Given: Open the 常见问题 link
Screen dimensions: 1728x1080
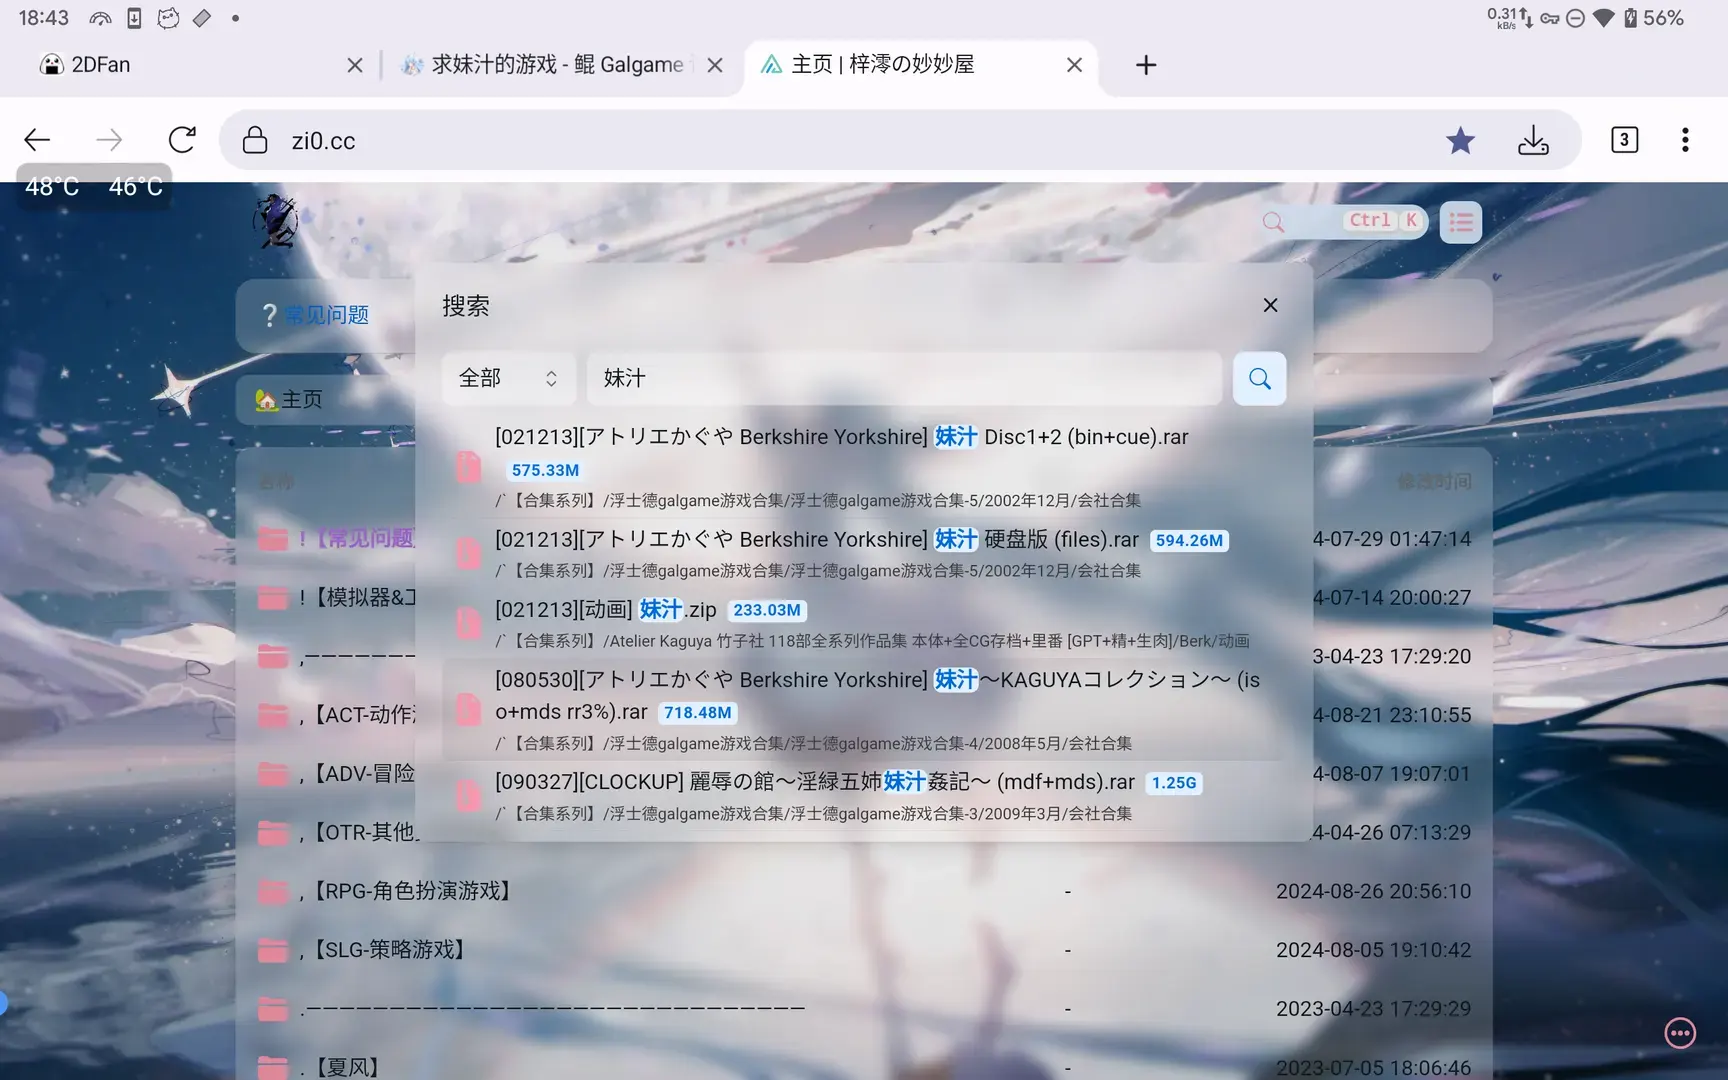Looking at the screenshot, I should pyautogui.click(x=327, y=315).
